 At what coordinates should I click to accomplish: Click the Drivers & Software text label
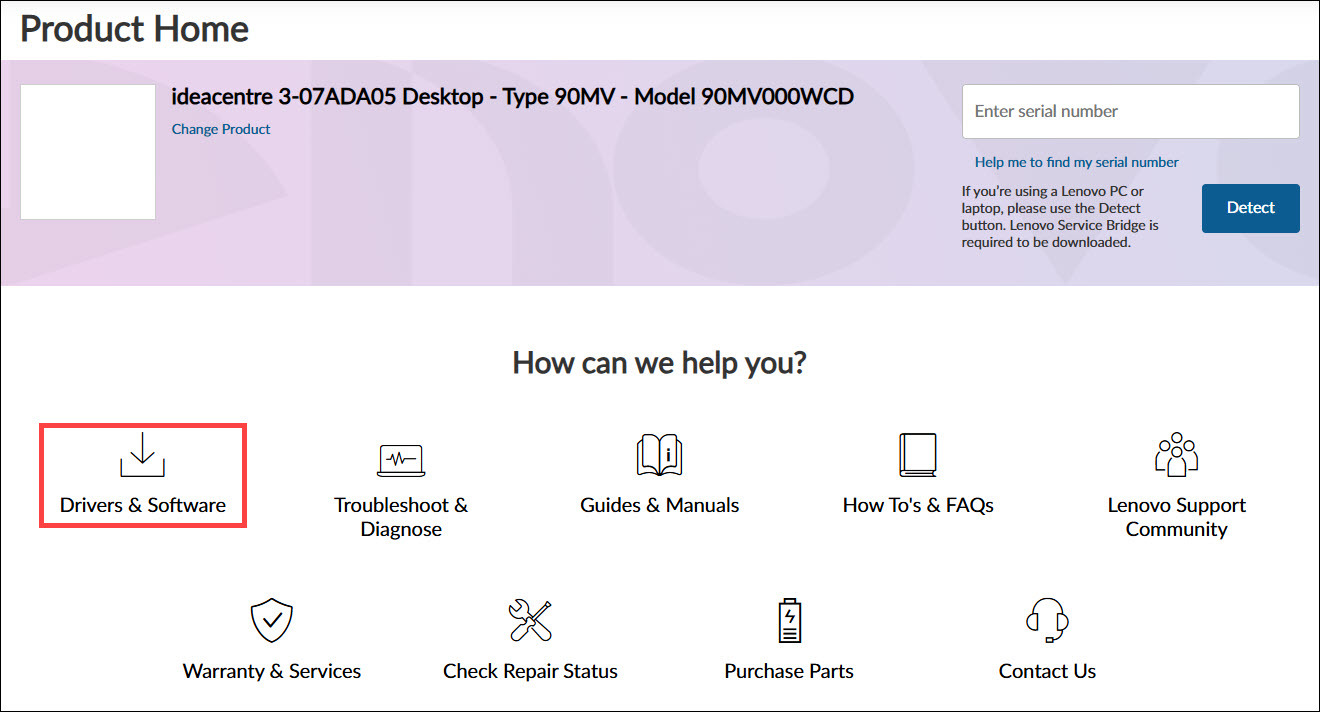click(x=143, y=505)
